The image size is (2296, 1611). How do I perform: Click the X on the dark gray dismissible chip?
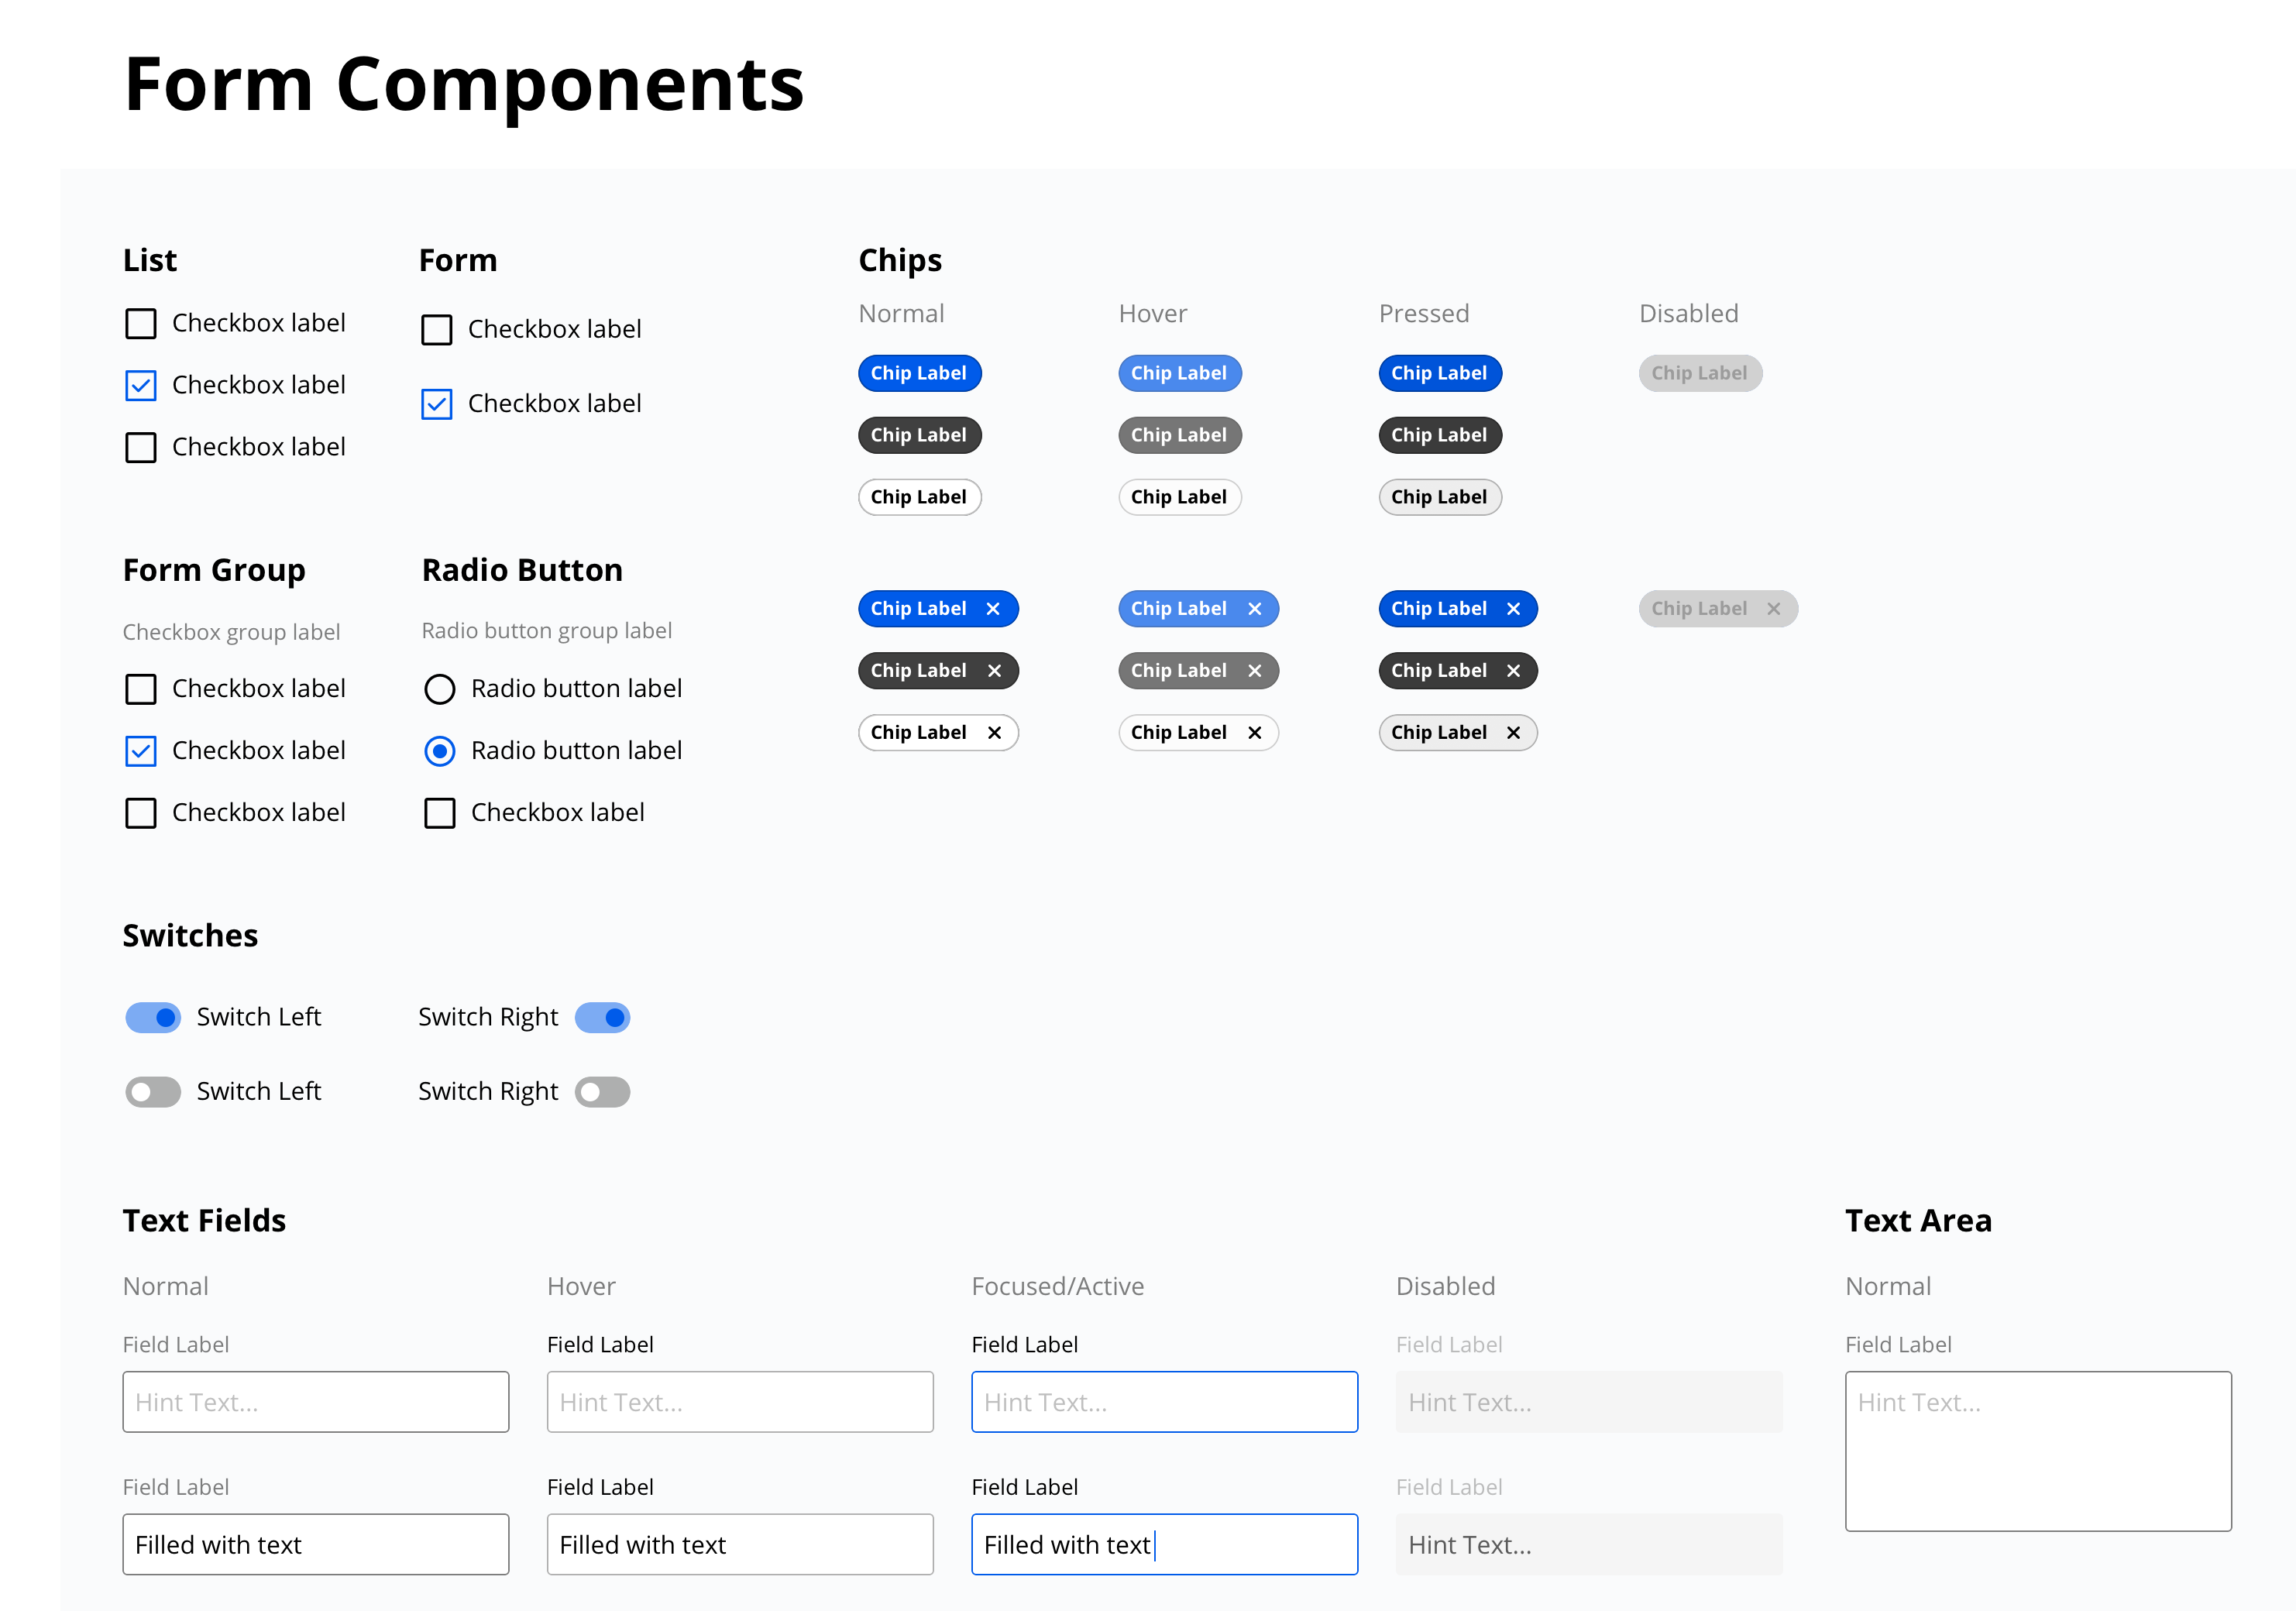tap(994, 670)
